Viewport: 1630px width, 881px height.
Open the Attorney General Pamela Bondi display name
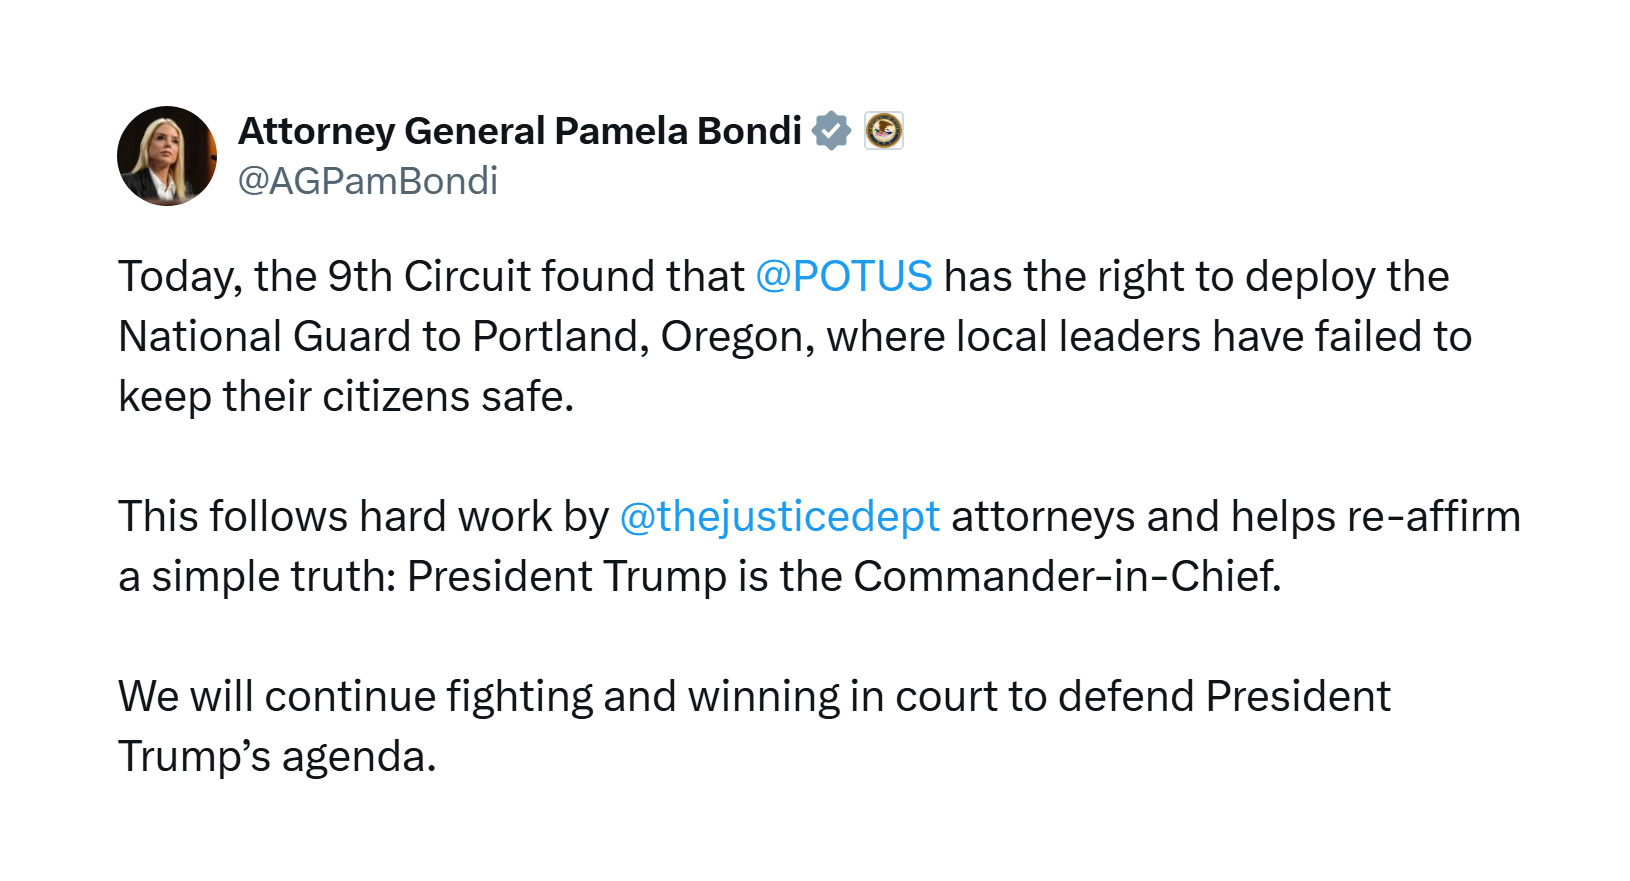(x=519, y=131)
